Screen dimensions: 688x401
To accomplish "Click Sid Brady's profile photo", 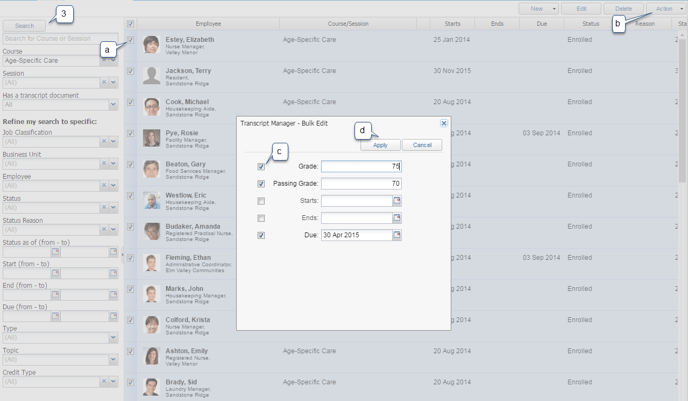I will [x=151, y=387].
